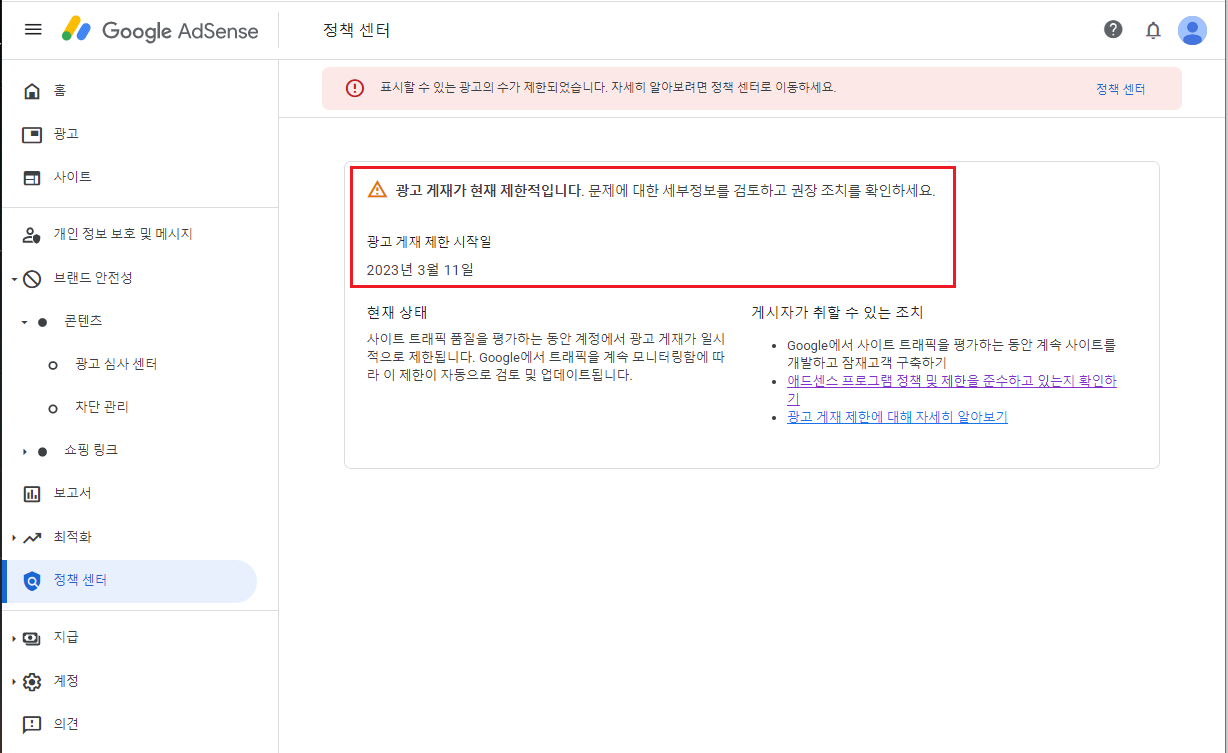
Task: Open the navigation hamburger menu
Action: coord(33,29)
